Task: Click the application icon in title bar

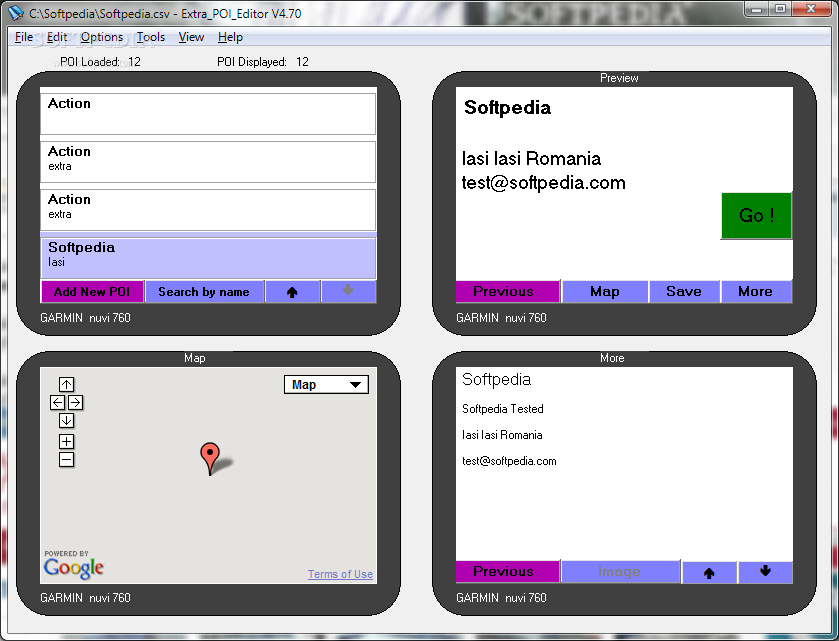Action: [16, 12]
